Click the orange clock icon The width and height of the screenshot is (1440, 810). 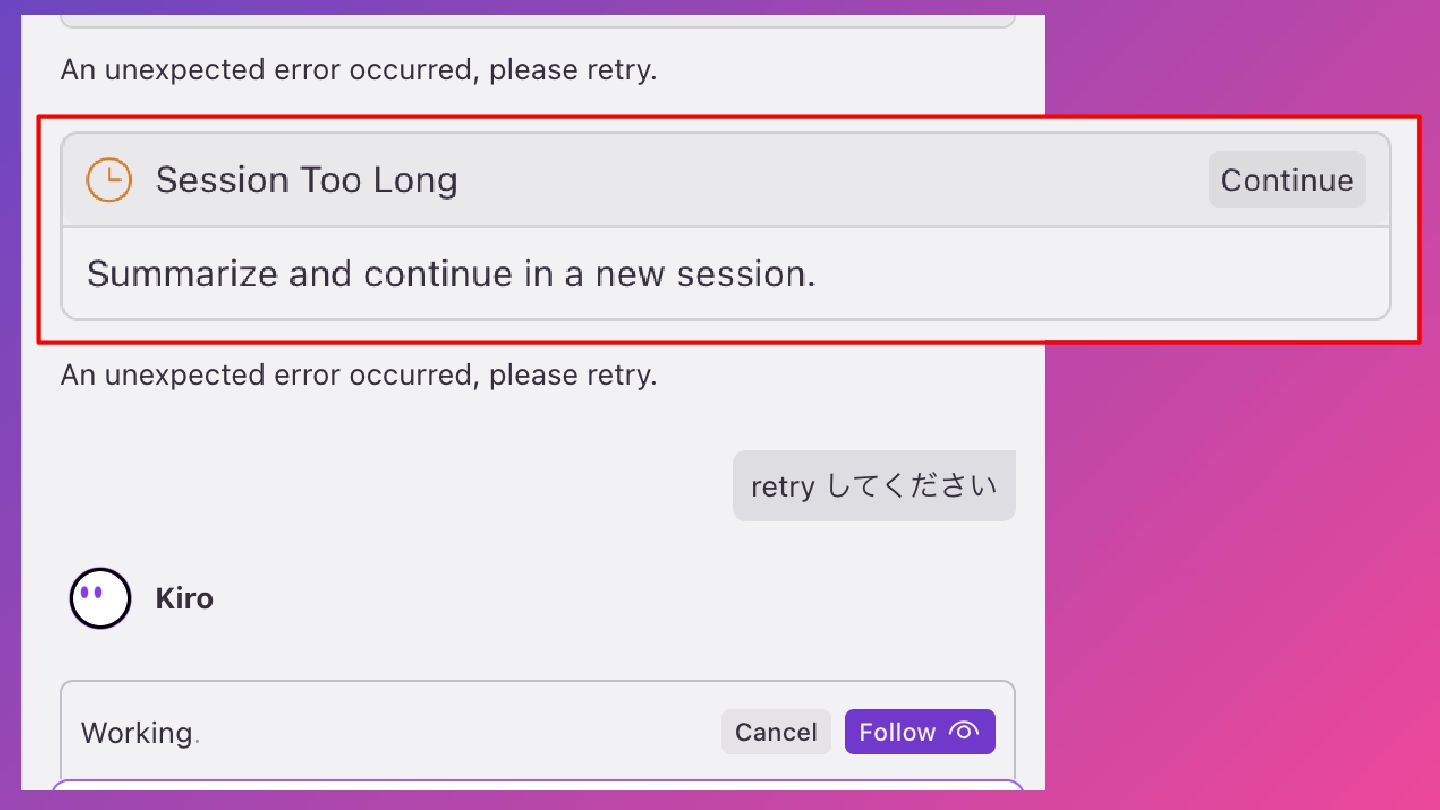pyautogui.click(x=108, y=180)
